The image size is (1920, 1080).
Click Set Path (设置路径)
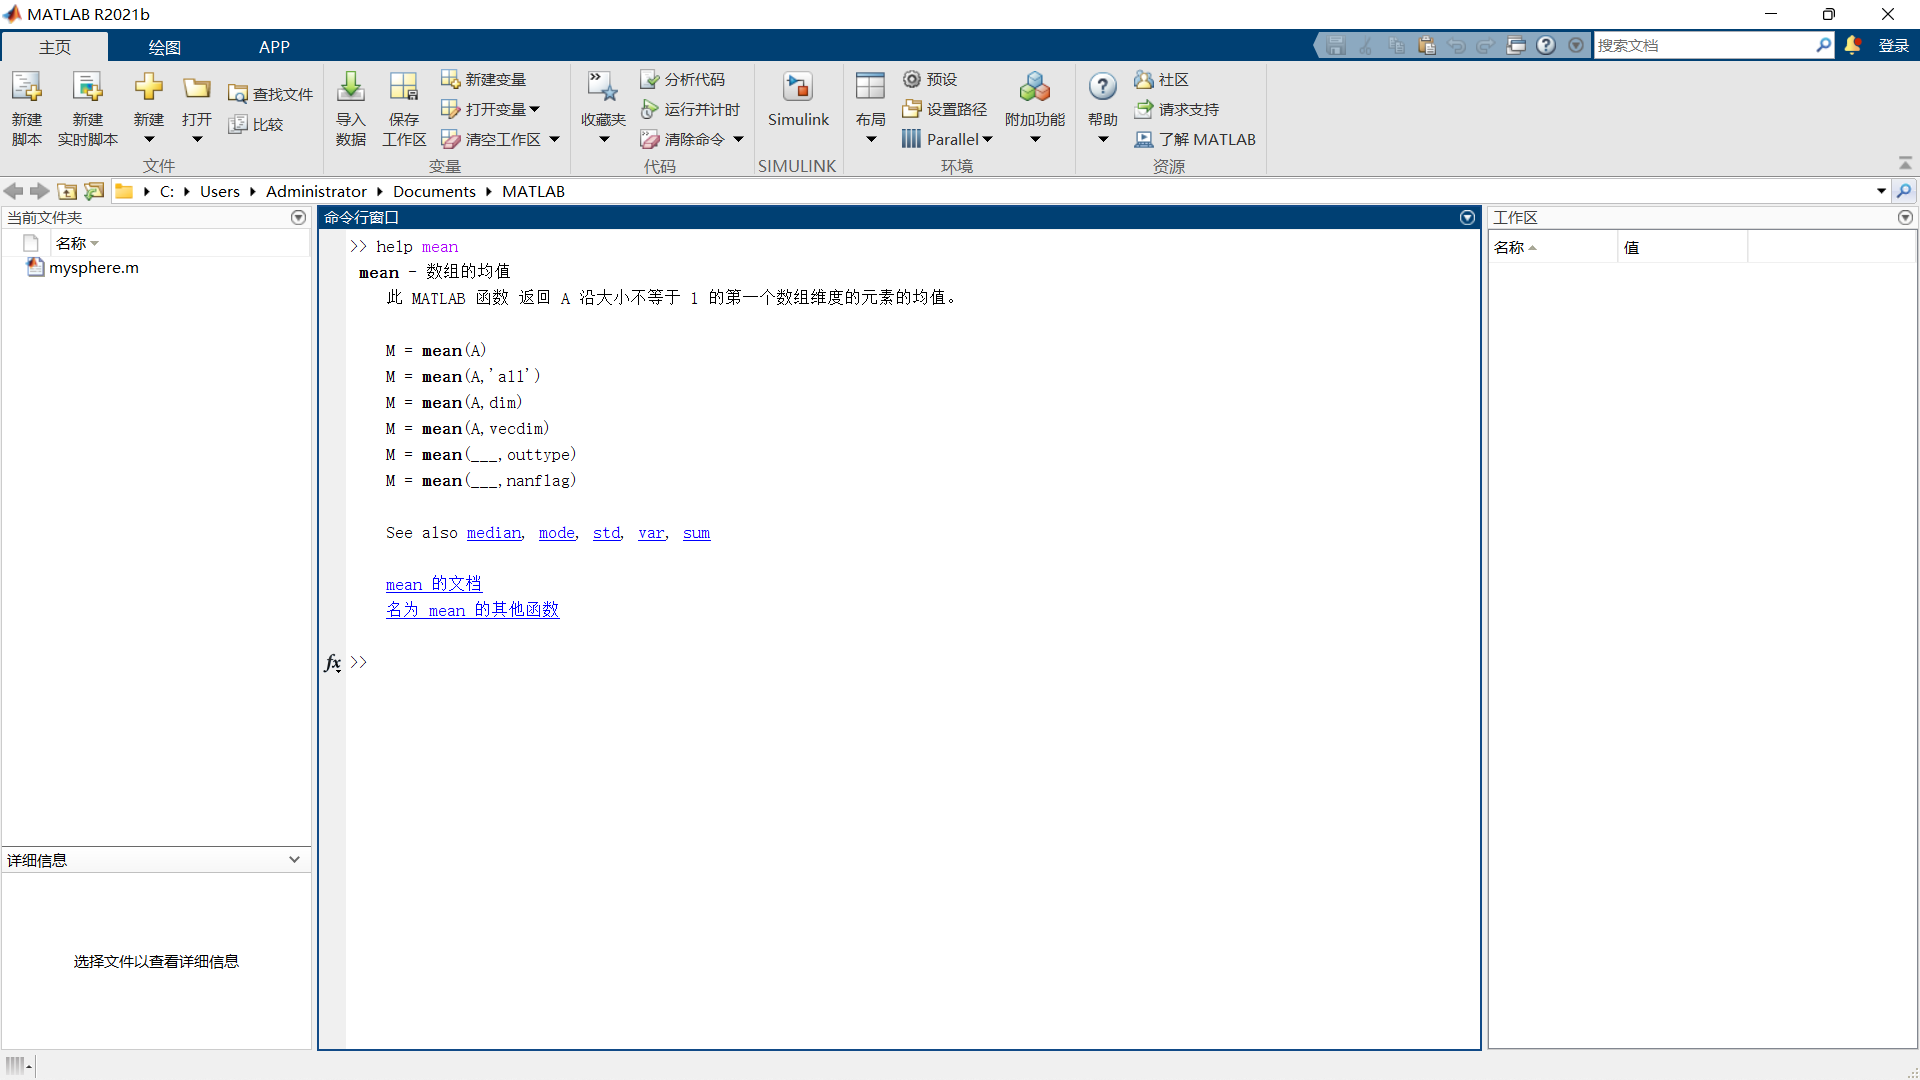pyautogui.click(x=945, y=109)
